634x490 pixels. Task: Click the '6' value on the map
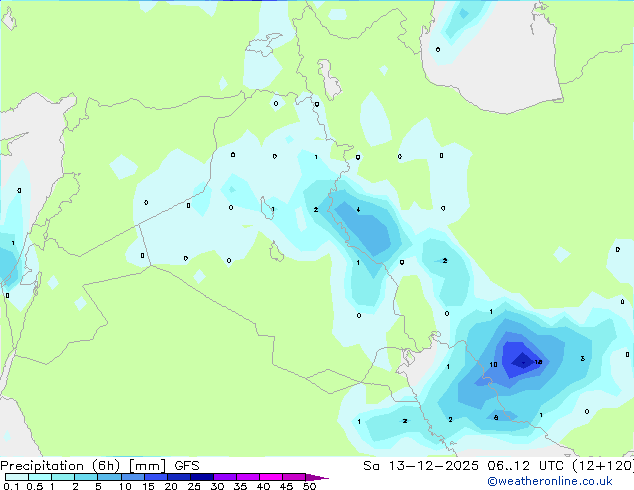496,418
